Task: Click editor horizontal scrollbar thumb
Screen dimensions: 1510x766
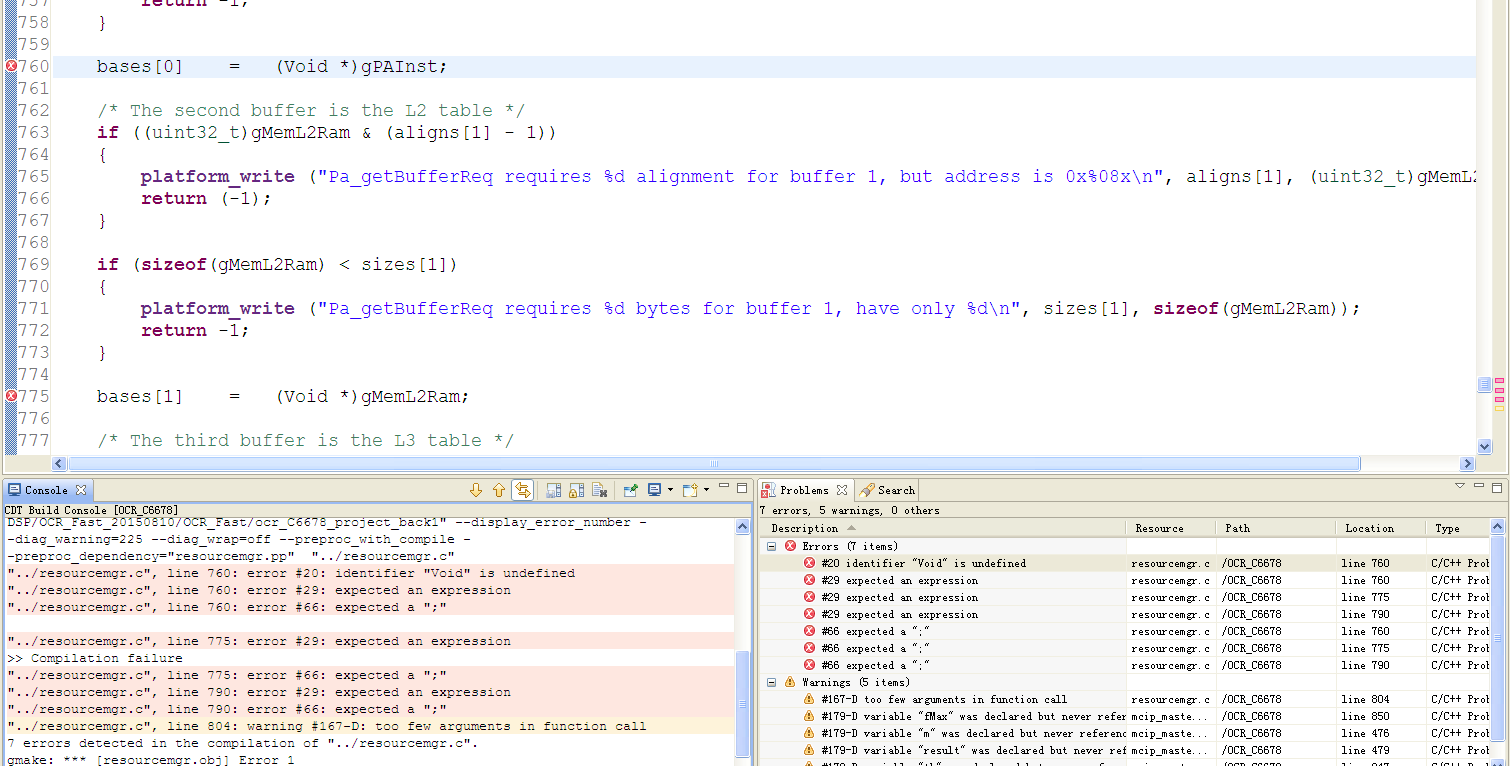Action: (714, 464)
